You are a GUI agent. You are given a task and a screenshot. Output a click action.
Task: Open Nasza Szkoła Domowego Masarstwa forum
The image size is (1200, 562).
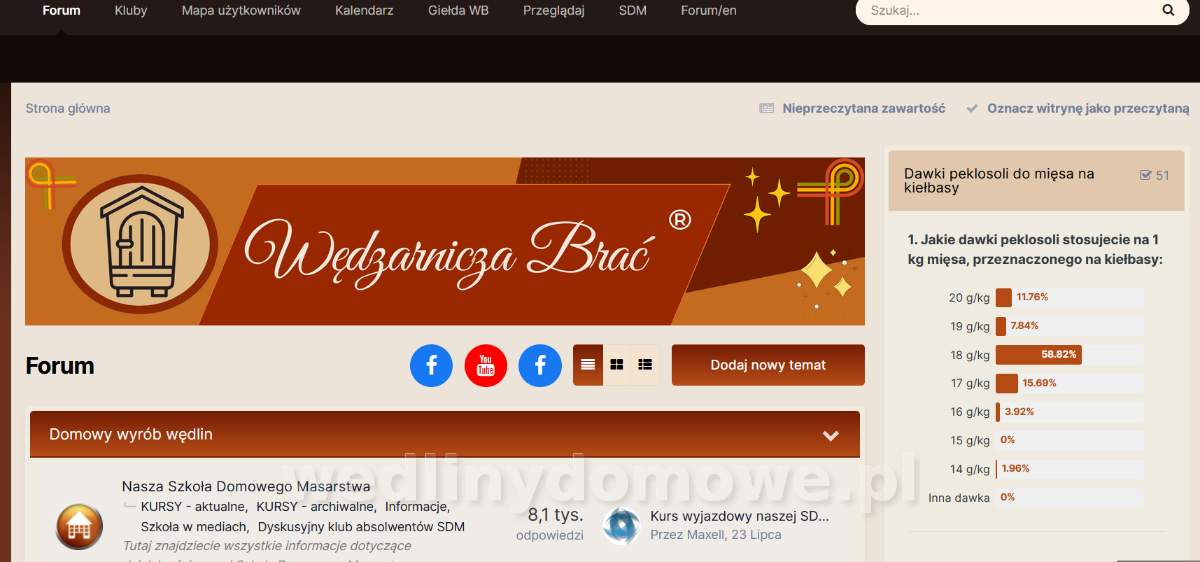246,486
